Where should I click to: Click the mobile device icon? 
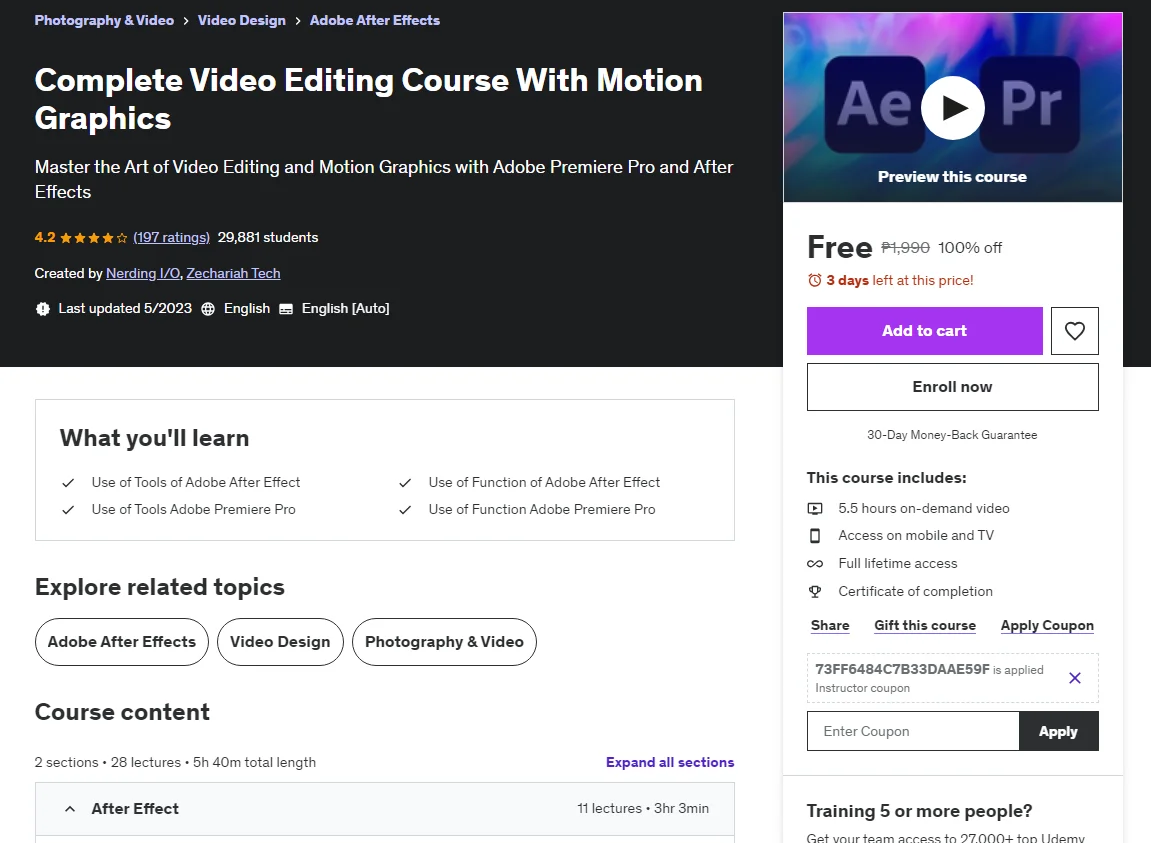tap(815, 536)
